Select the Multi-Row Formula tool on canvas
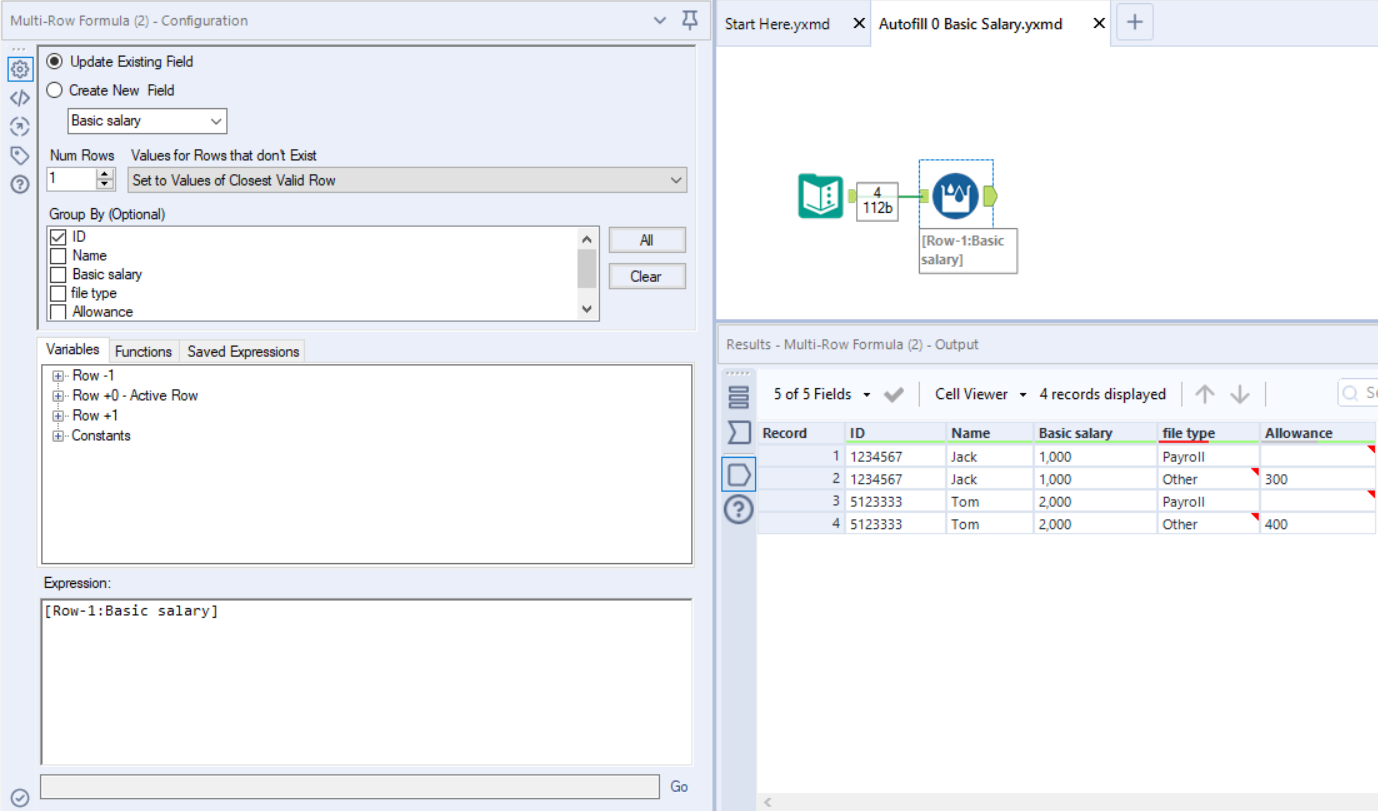This screenshot has height=811, width=1378. point(956,195)
